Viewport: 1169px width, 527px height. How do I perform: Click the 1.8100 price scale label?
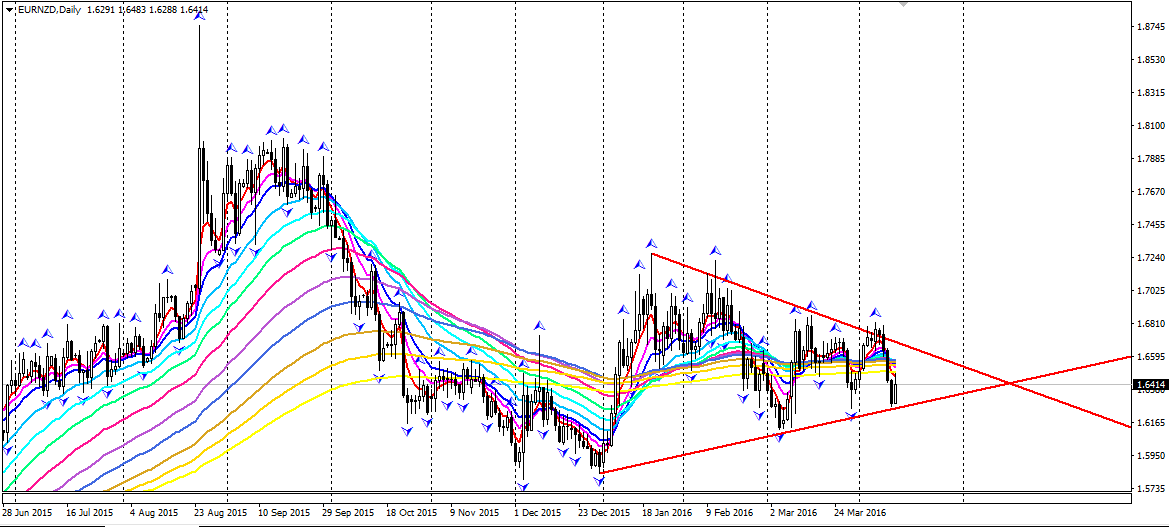click(x=1150, y=126)
